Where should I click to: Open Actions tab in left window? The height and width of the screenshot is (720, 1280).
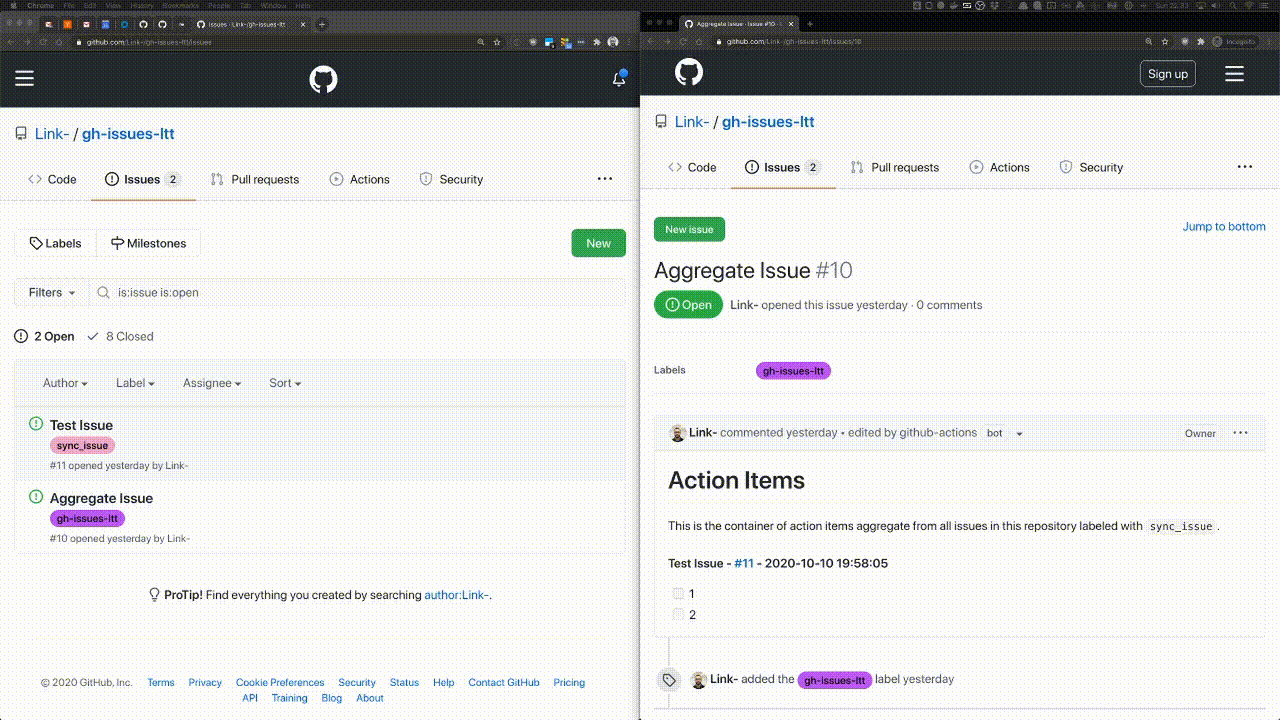pos(359,180)
